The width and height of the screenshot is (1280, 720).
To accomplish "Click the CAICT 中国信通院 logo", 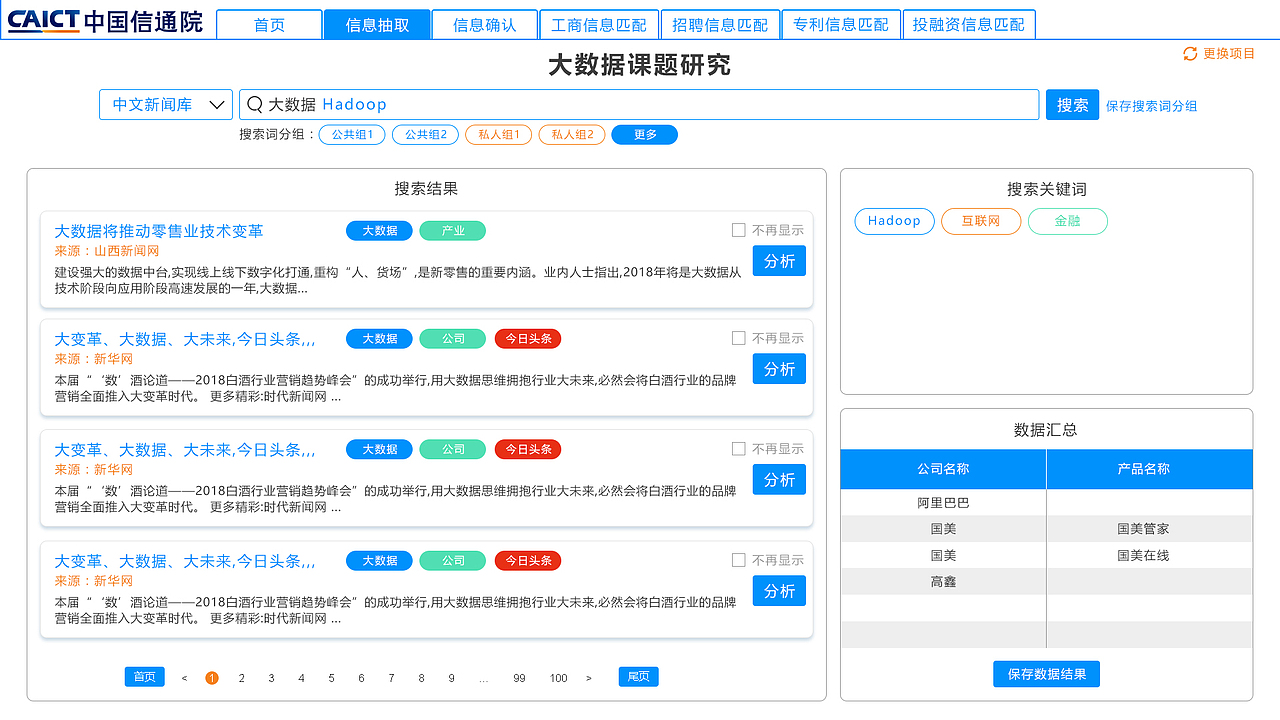I will tap(105, 21).
